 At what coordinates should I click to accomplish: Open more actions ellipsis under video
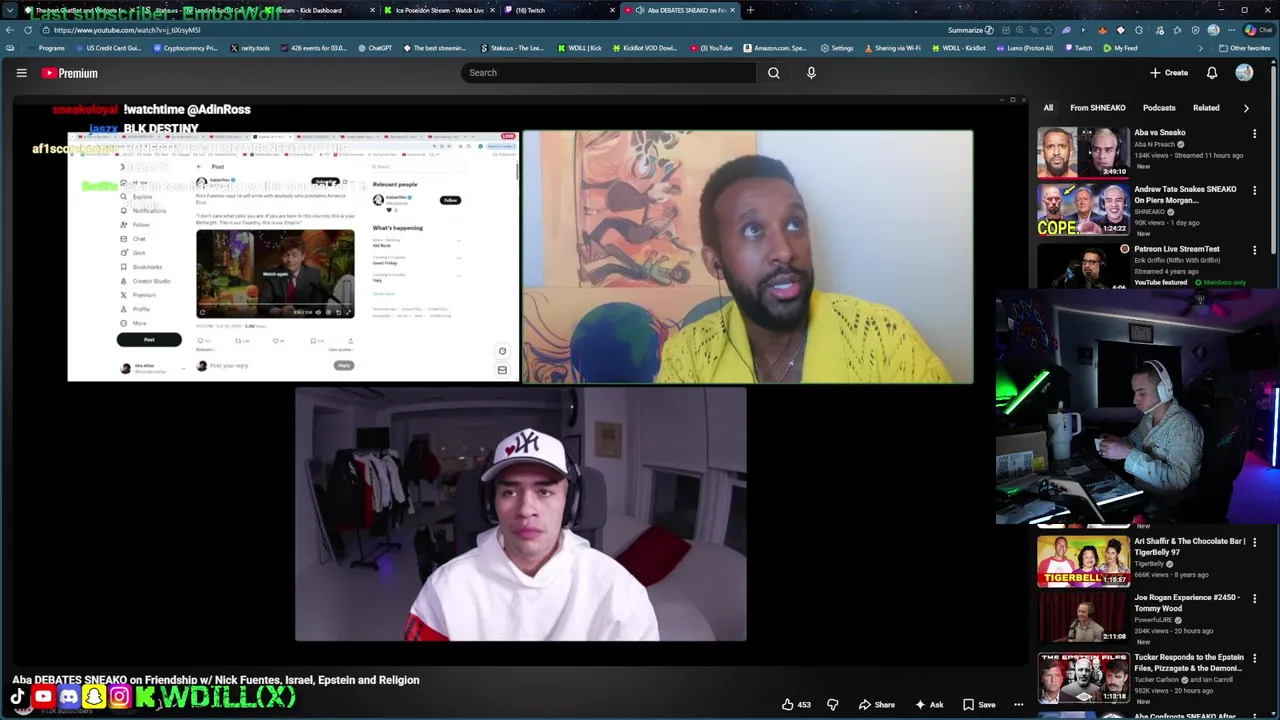tap(1018, 705)
